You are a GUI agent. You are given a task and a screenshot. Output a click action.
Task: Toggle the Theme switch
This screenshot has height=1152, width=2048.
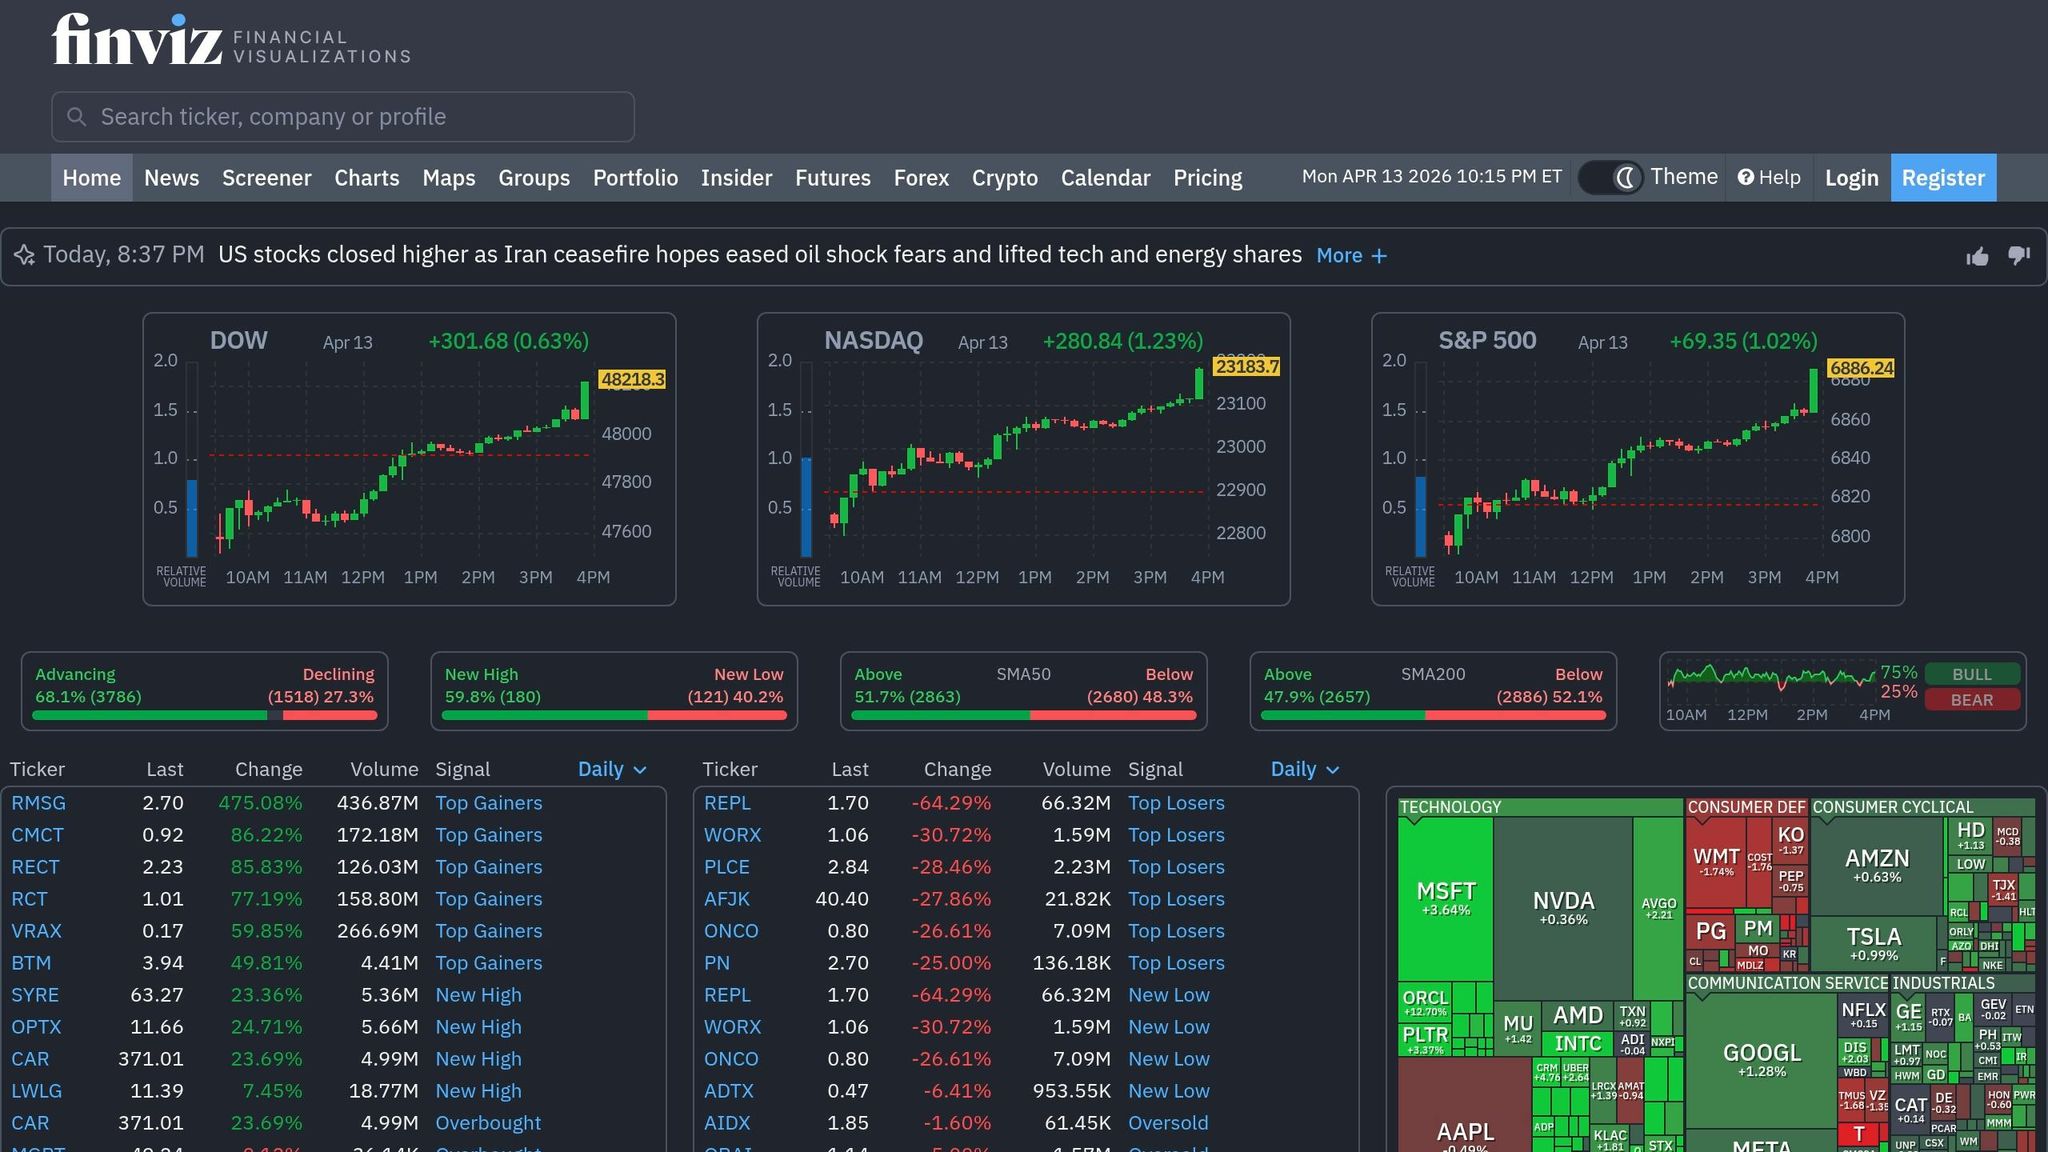click(x=1610, y=177)
